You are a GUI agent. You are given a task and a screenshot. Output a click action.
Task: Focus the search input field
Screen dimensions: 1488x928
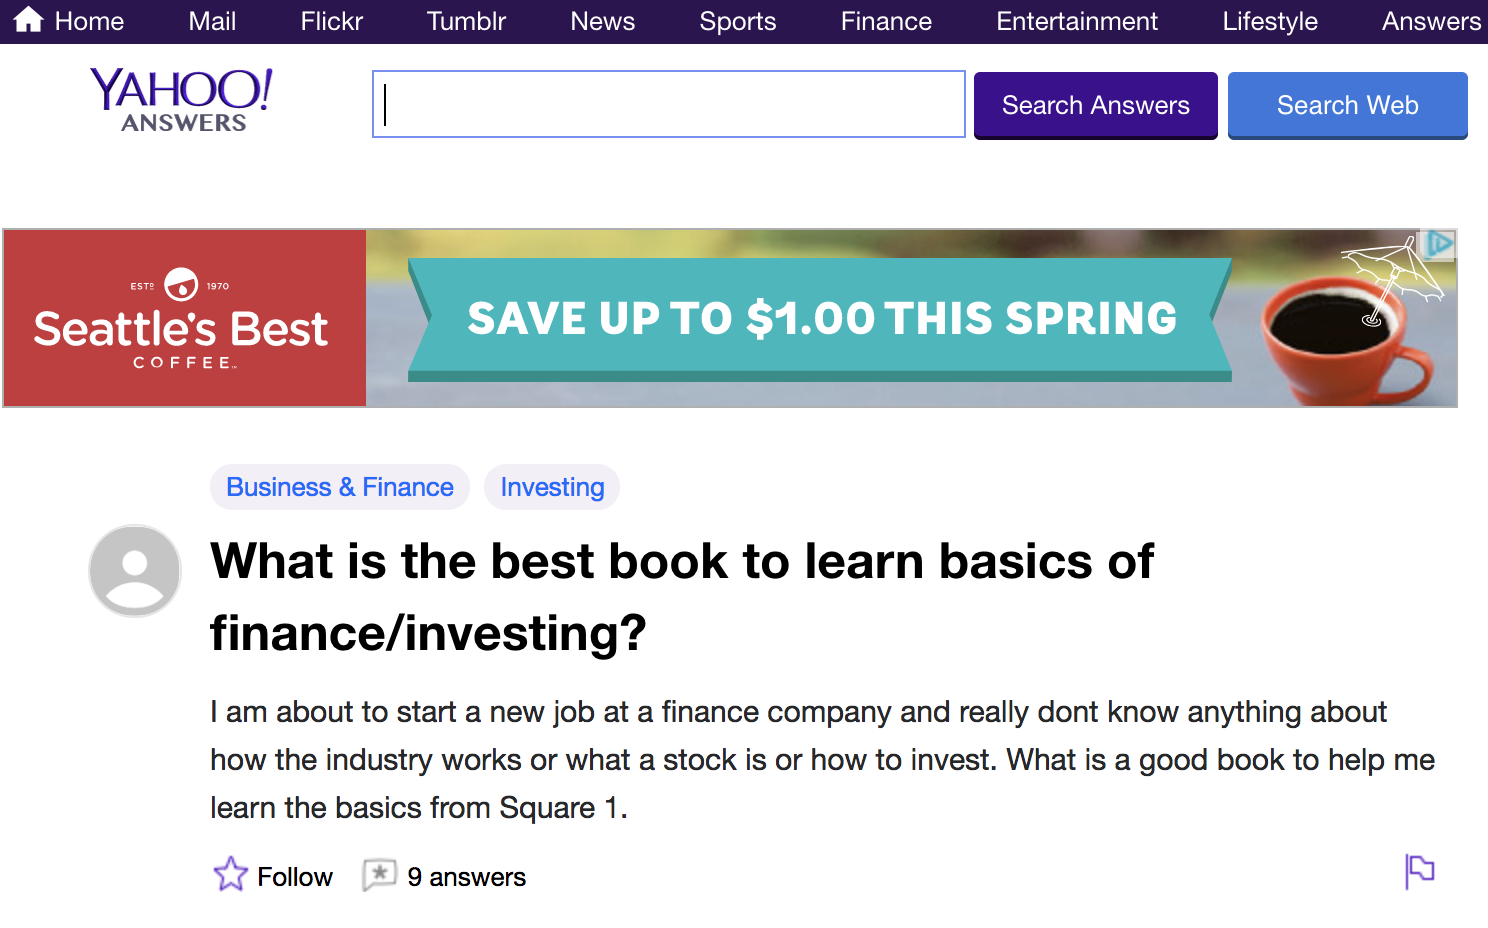tap(668, 104)
